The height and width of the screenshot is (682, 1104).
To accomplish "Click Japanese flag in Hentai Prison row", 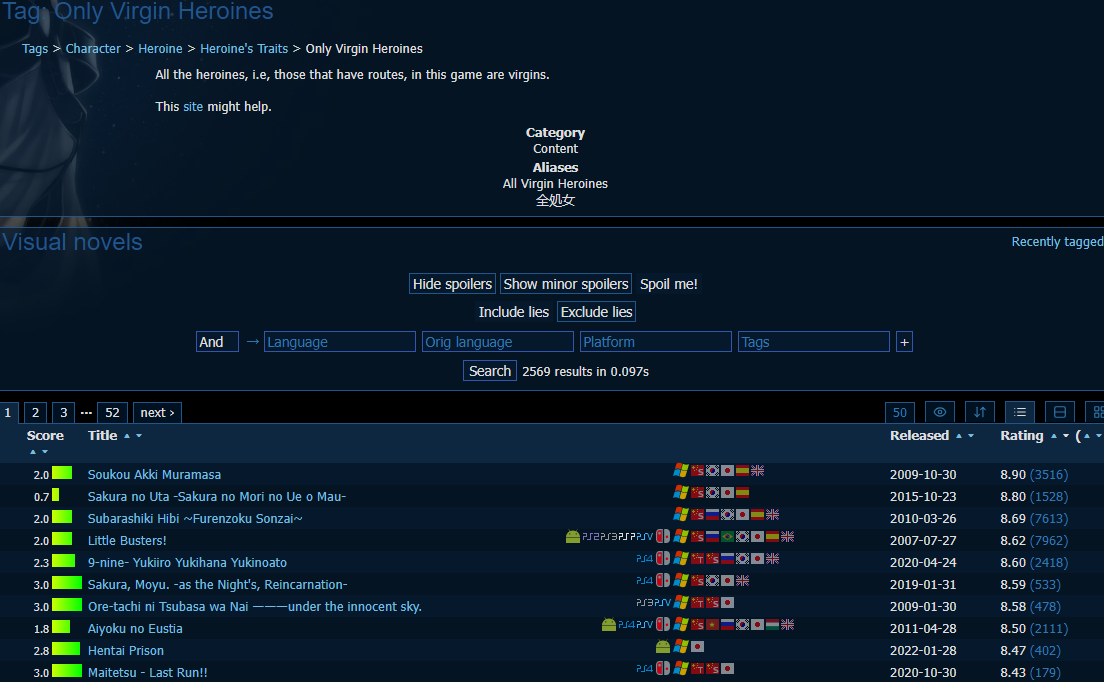I will [697, 646].
